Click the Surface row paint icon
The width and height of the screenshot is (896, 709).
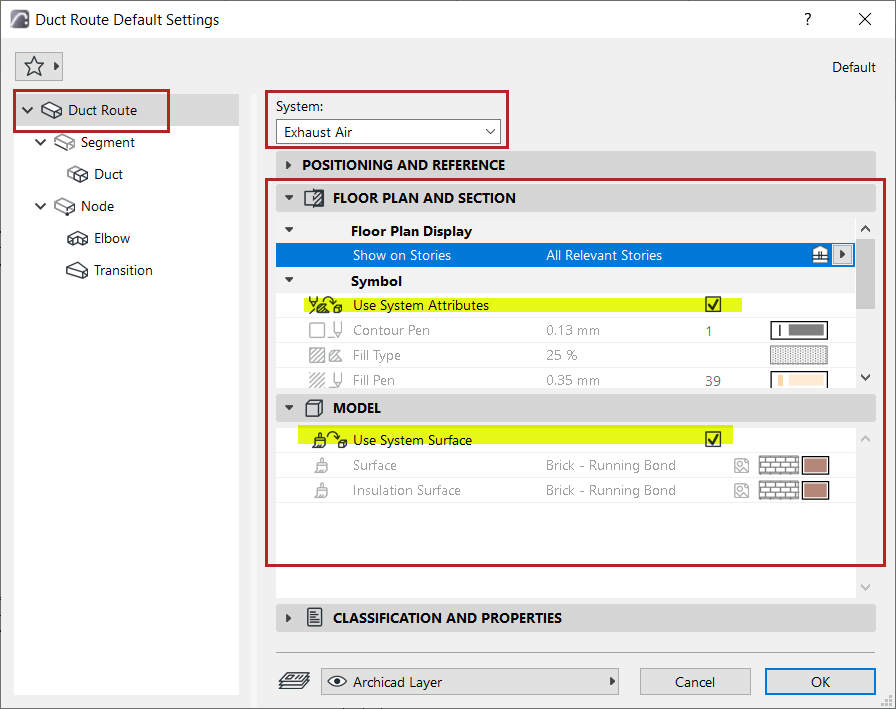(321, 465)
